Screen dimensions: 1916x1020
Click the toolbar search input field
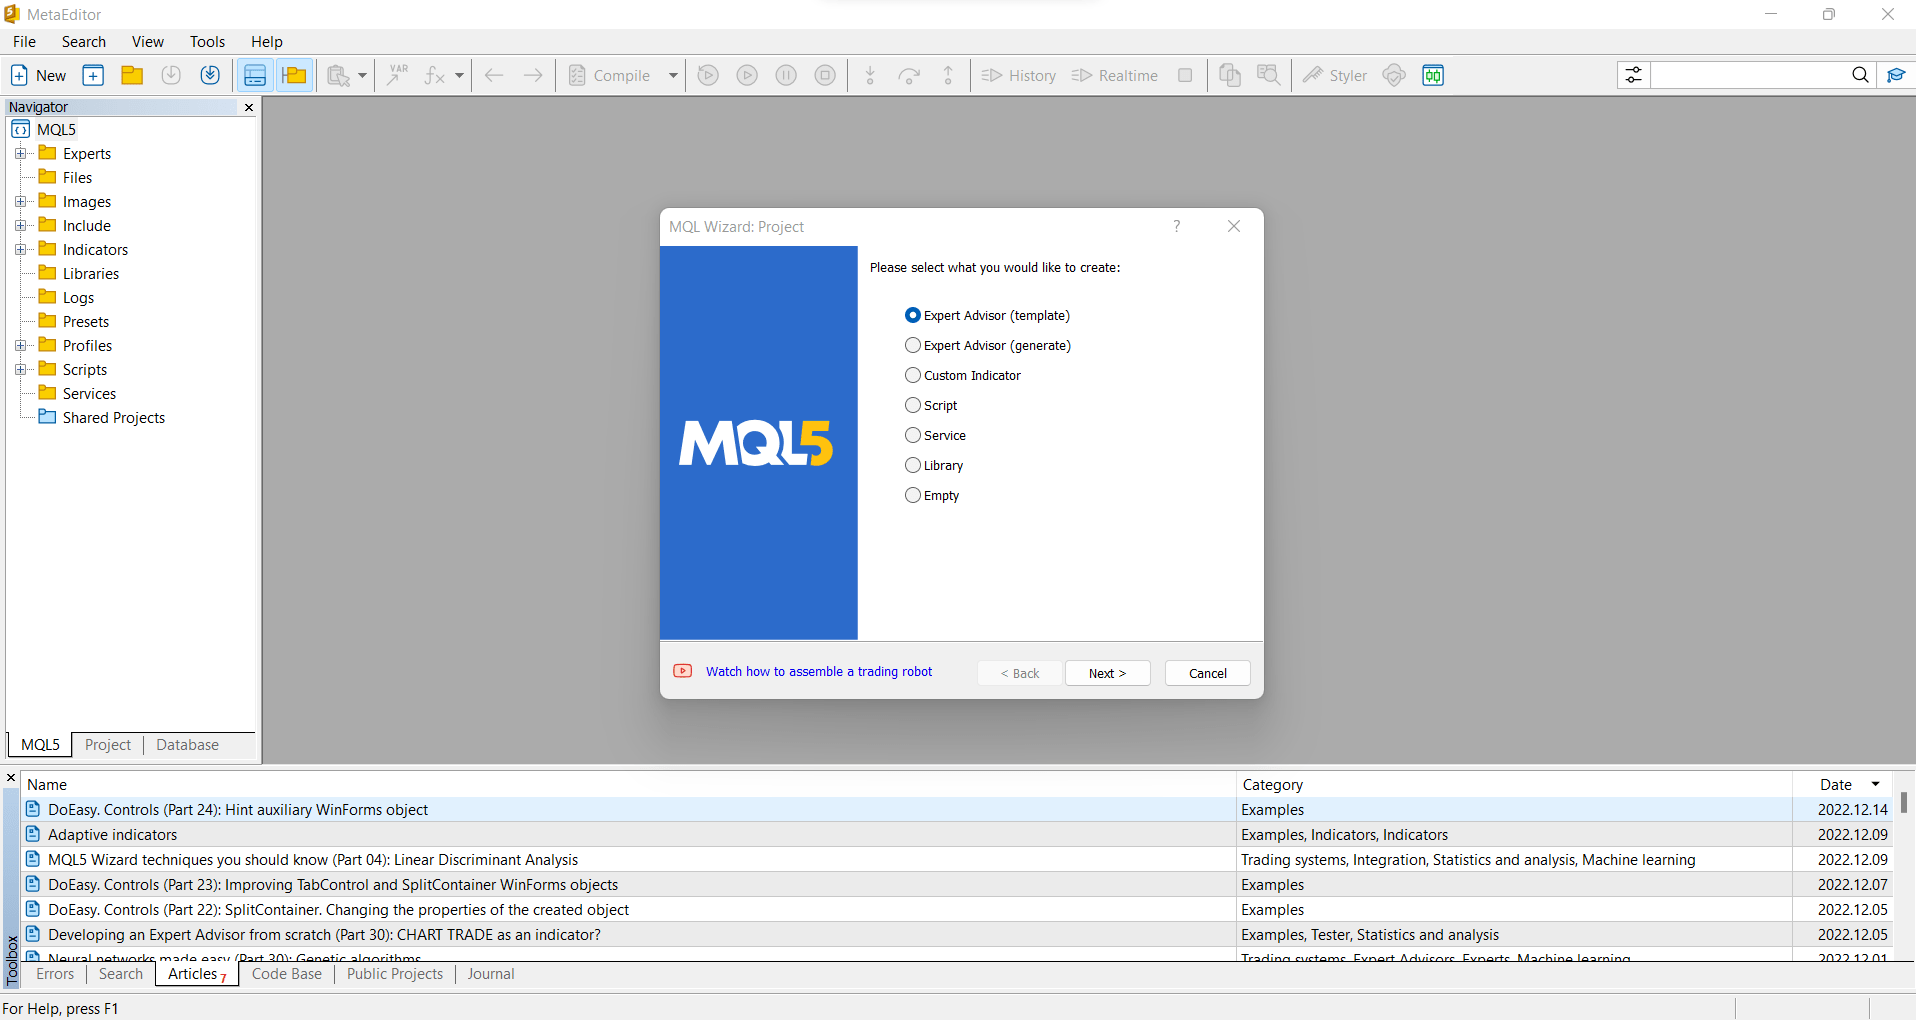1750,75
